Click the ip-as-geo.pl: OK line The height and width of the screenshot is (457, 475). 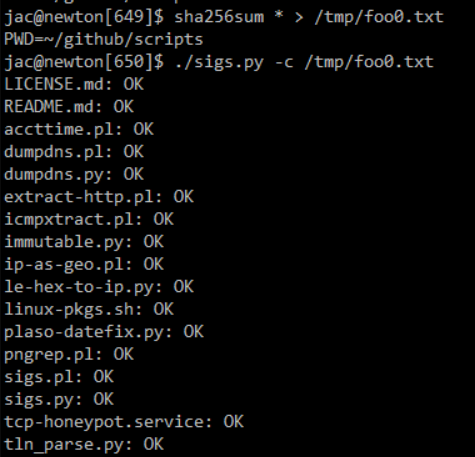[x=84, y=265]
